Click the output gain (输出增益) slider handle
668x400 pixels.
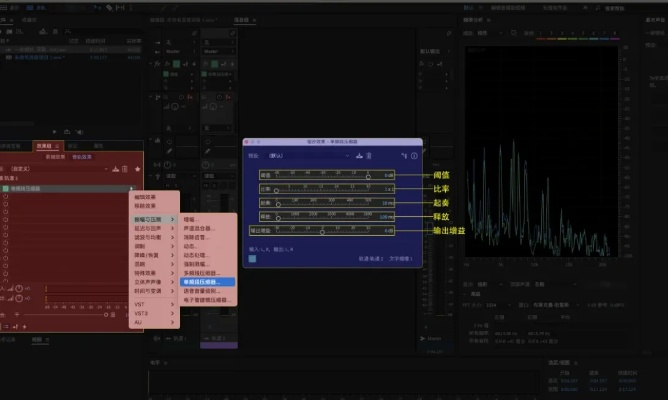(321, 230)
